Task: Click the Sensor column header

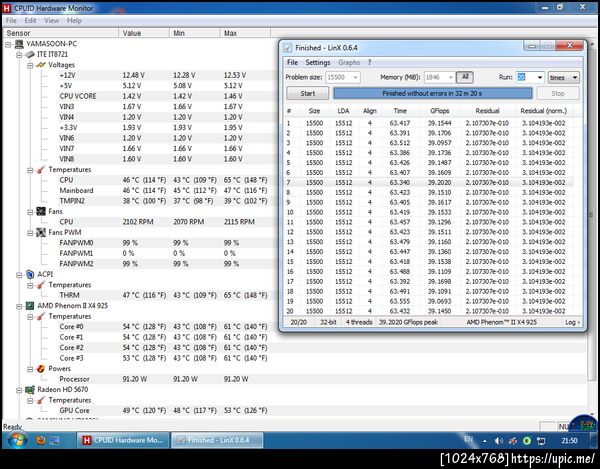Action: click(61, 33)
